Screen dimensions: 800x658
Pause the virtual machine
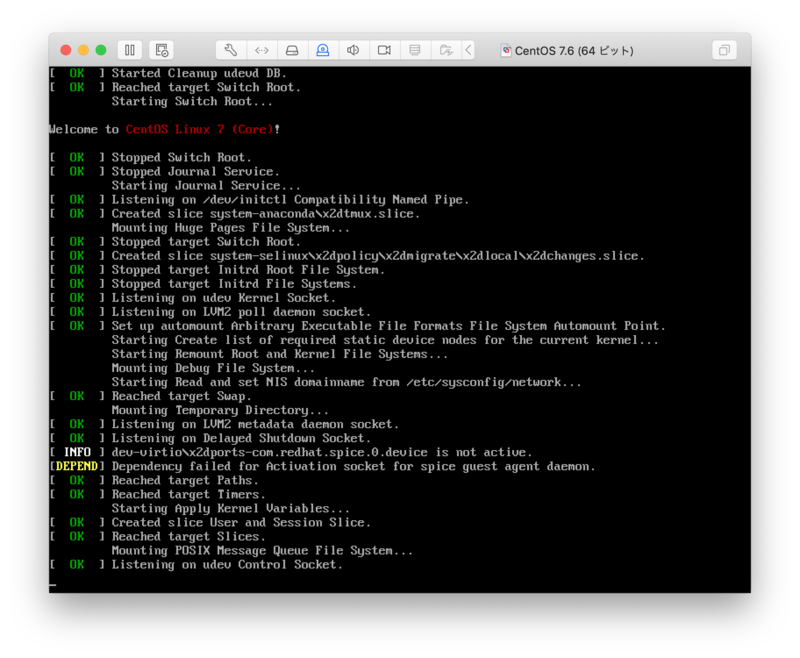130,50
